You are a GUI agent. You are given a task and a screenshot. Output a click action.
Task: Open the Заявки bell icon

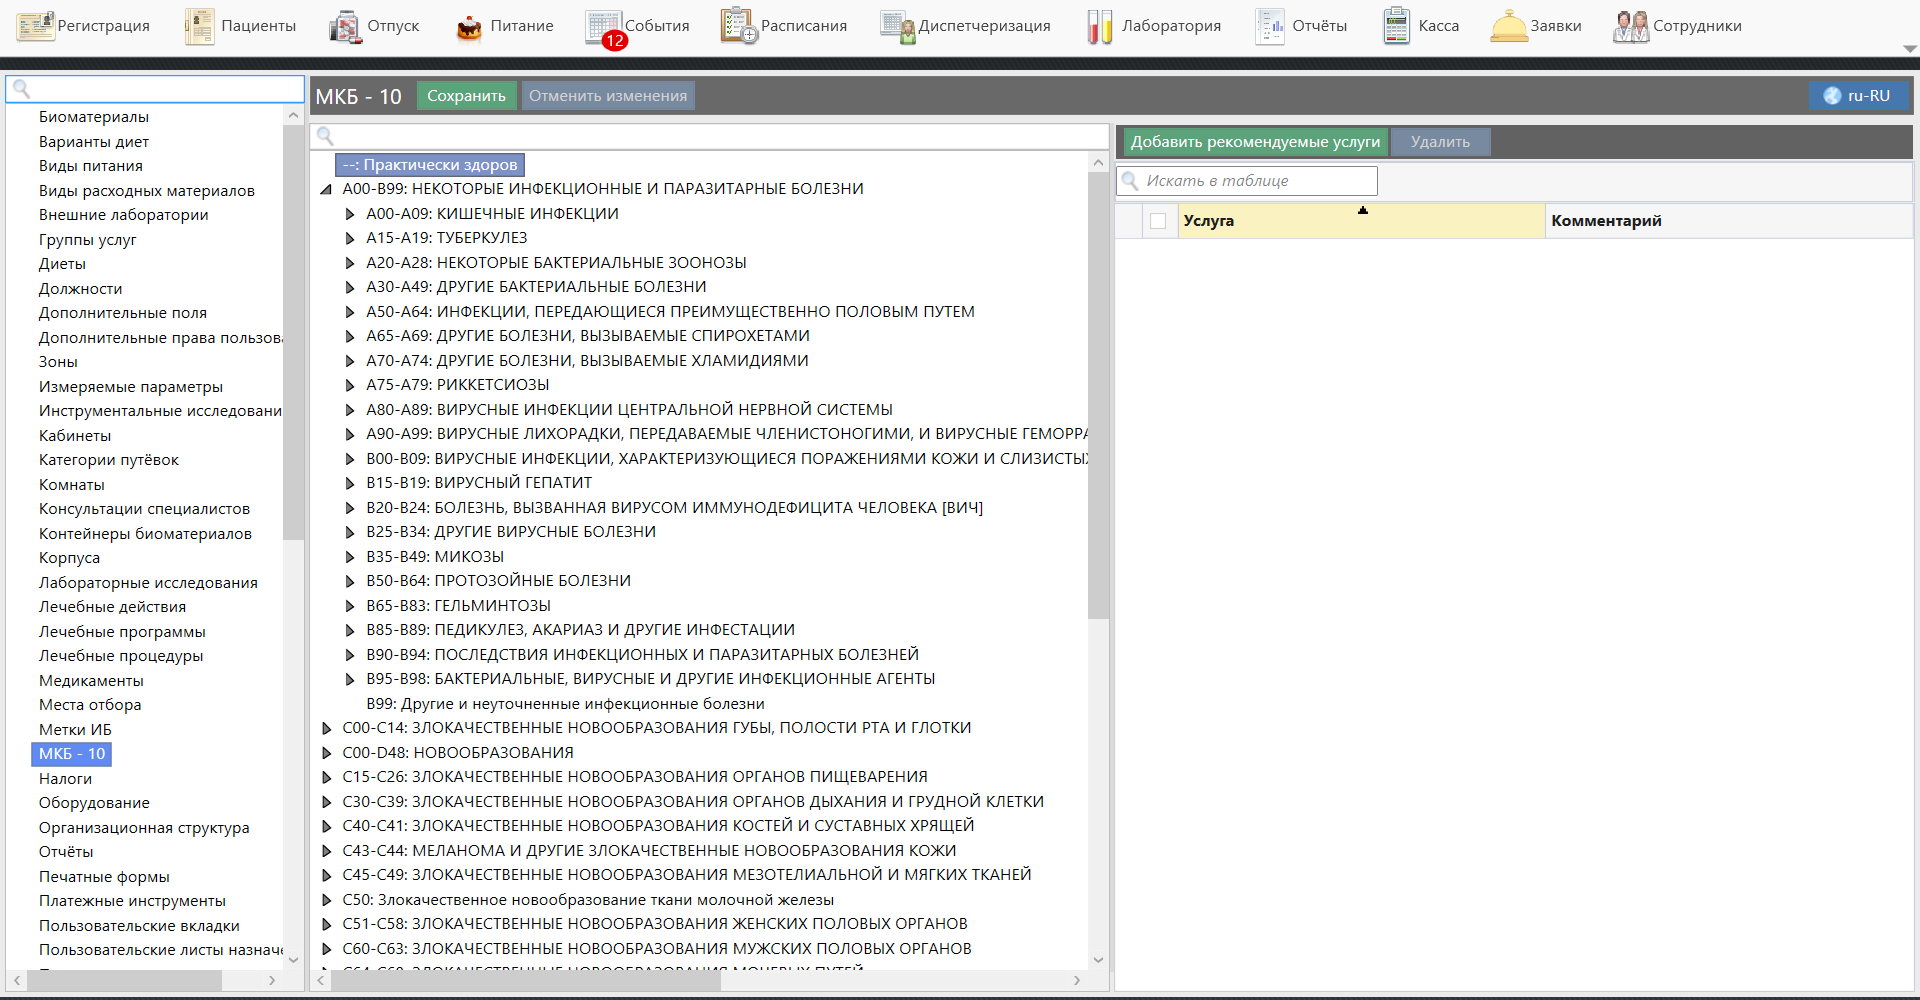coord(1508,26)
